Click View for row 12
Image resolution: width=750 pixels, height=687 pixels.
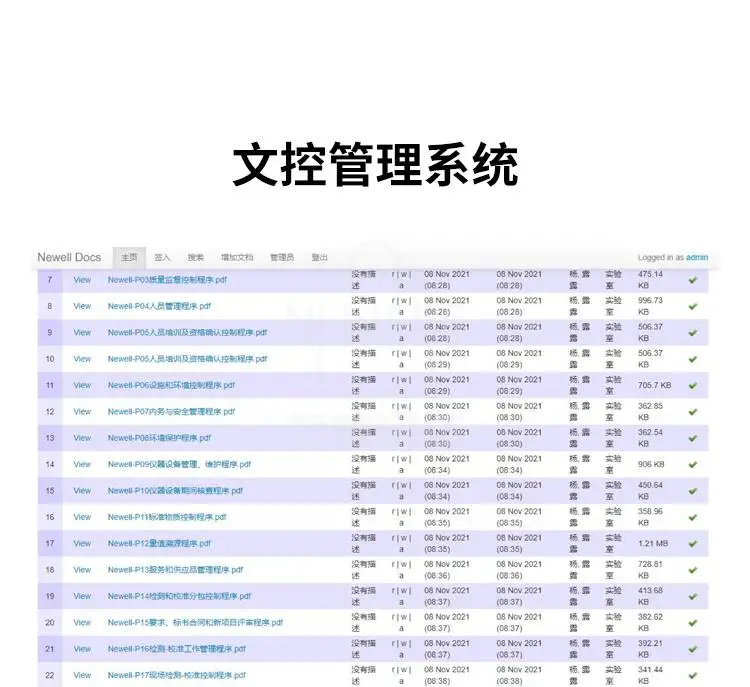pyautogui.click(x=82, y=411)
